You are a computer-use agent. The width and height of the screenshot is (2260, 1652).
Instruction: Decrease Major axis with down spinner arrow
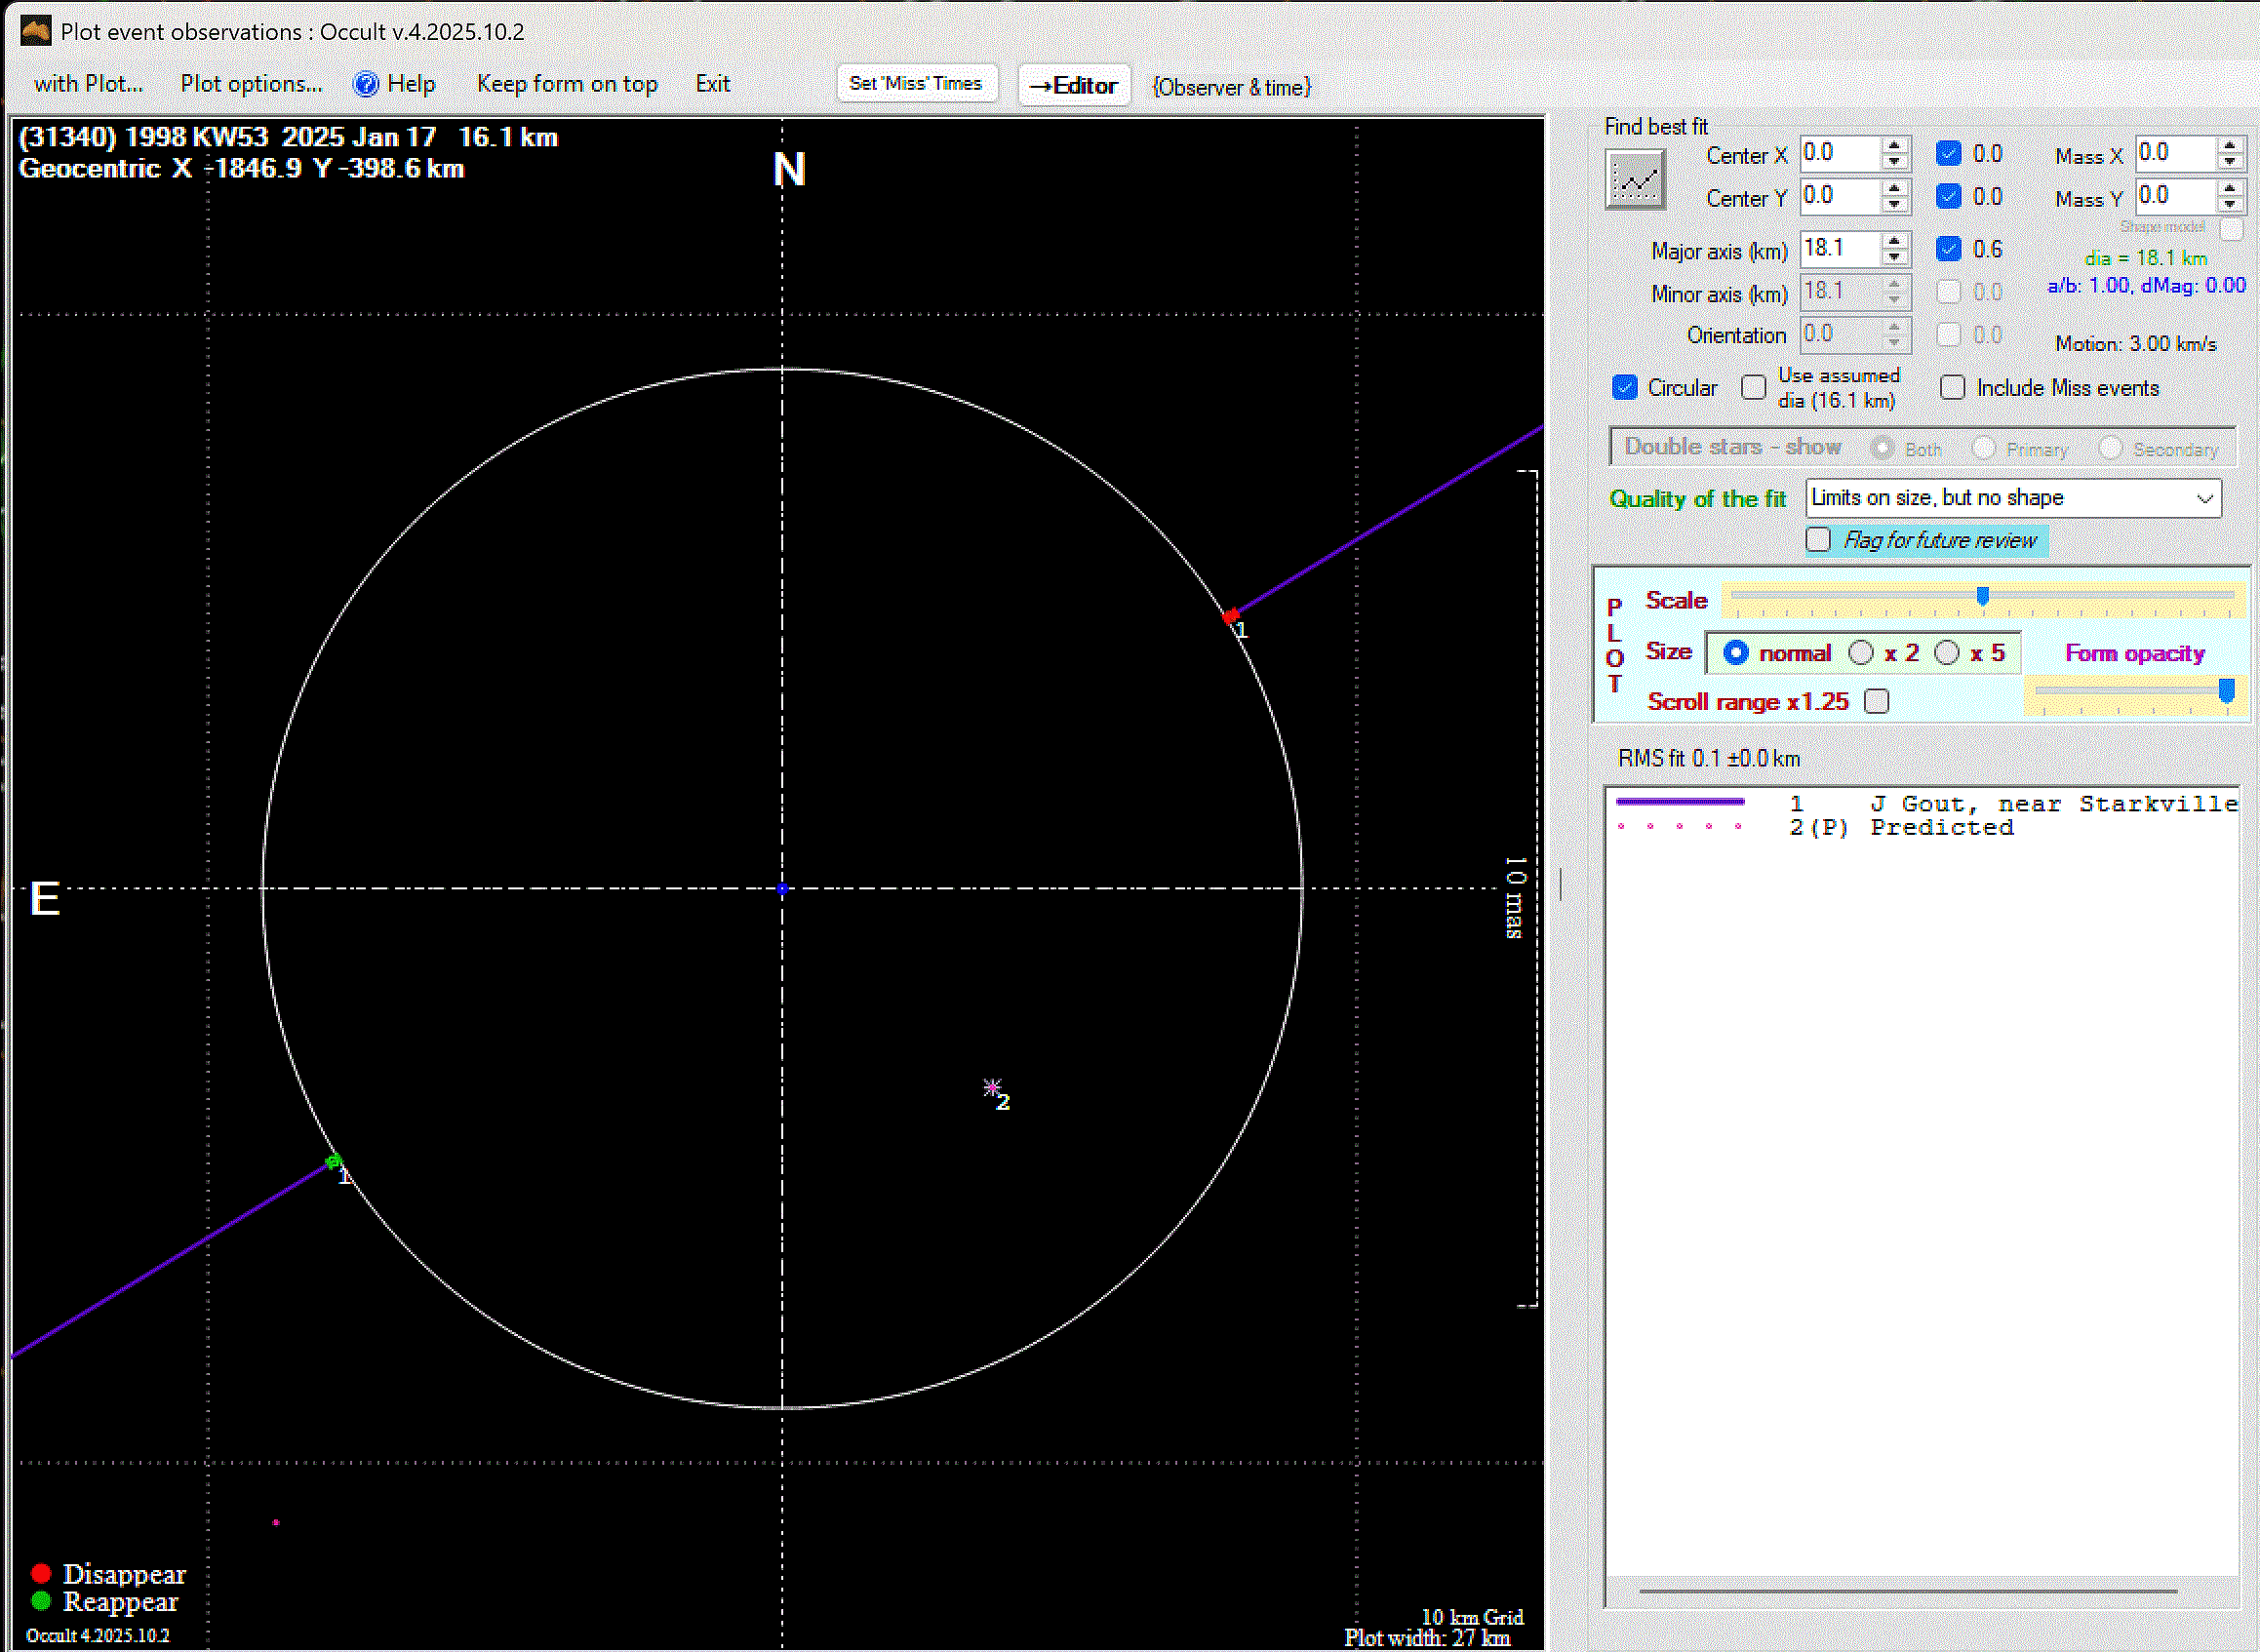[x=1894, y=258]
